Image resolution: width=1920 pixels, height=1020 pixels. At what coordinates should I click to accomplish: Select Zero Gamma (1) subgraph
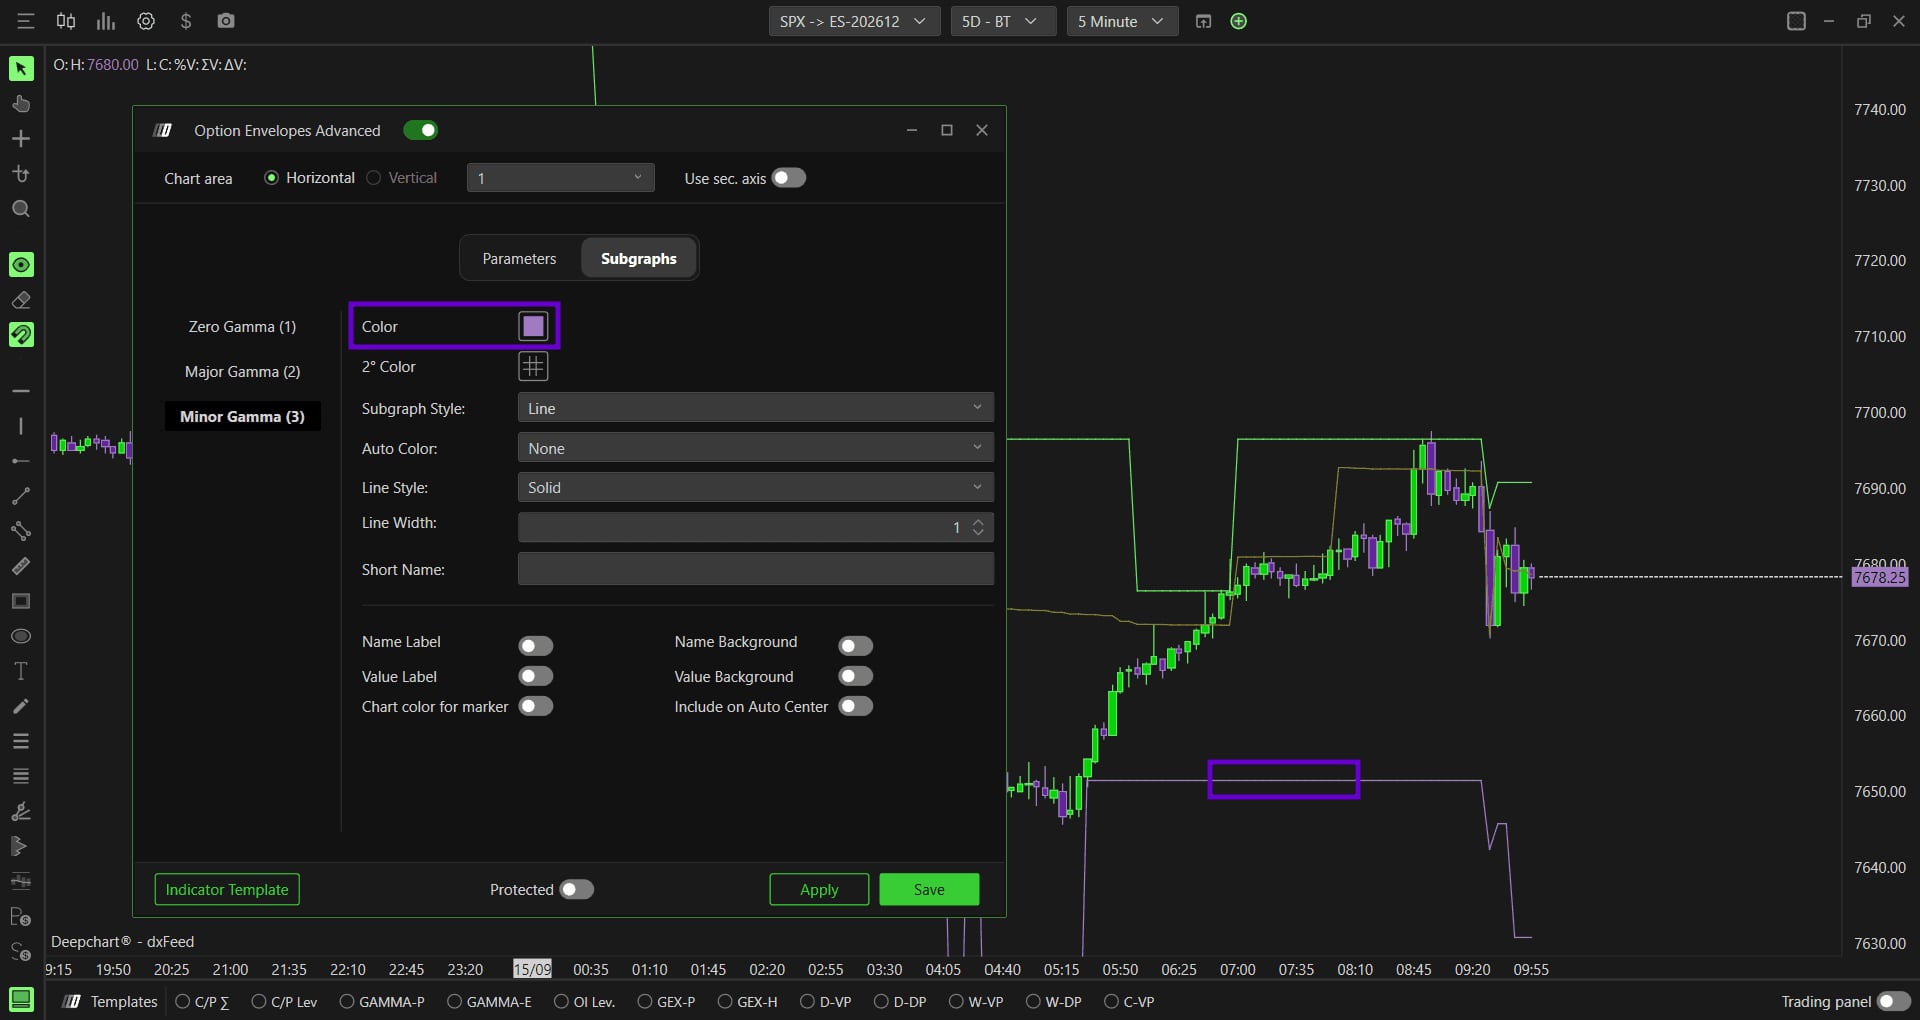coord(242,326)
